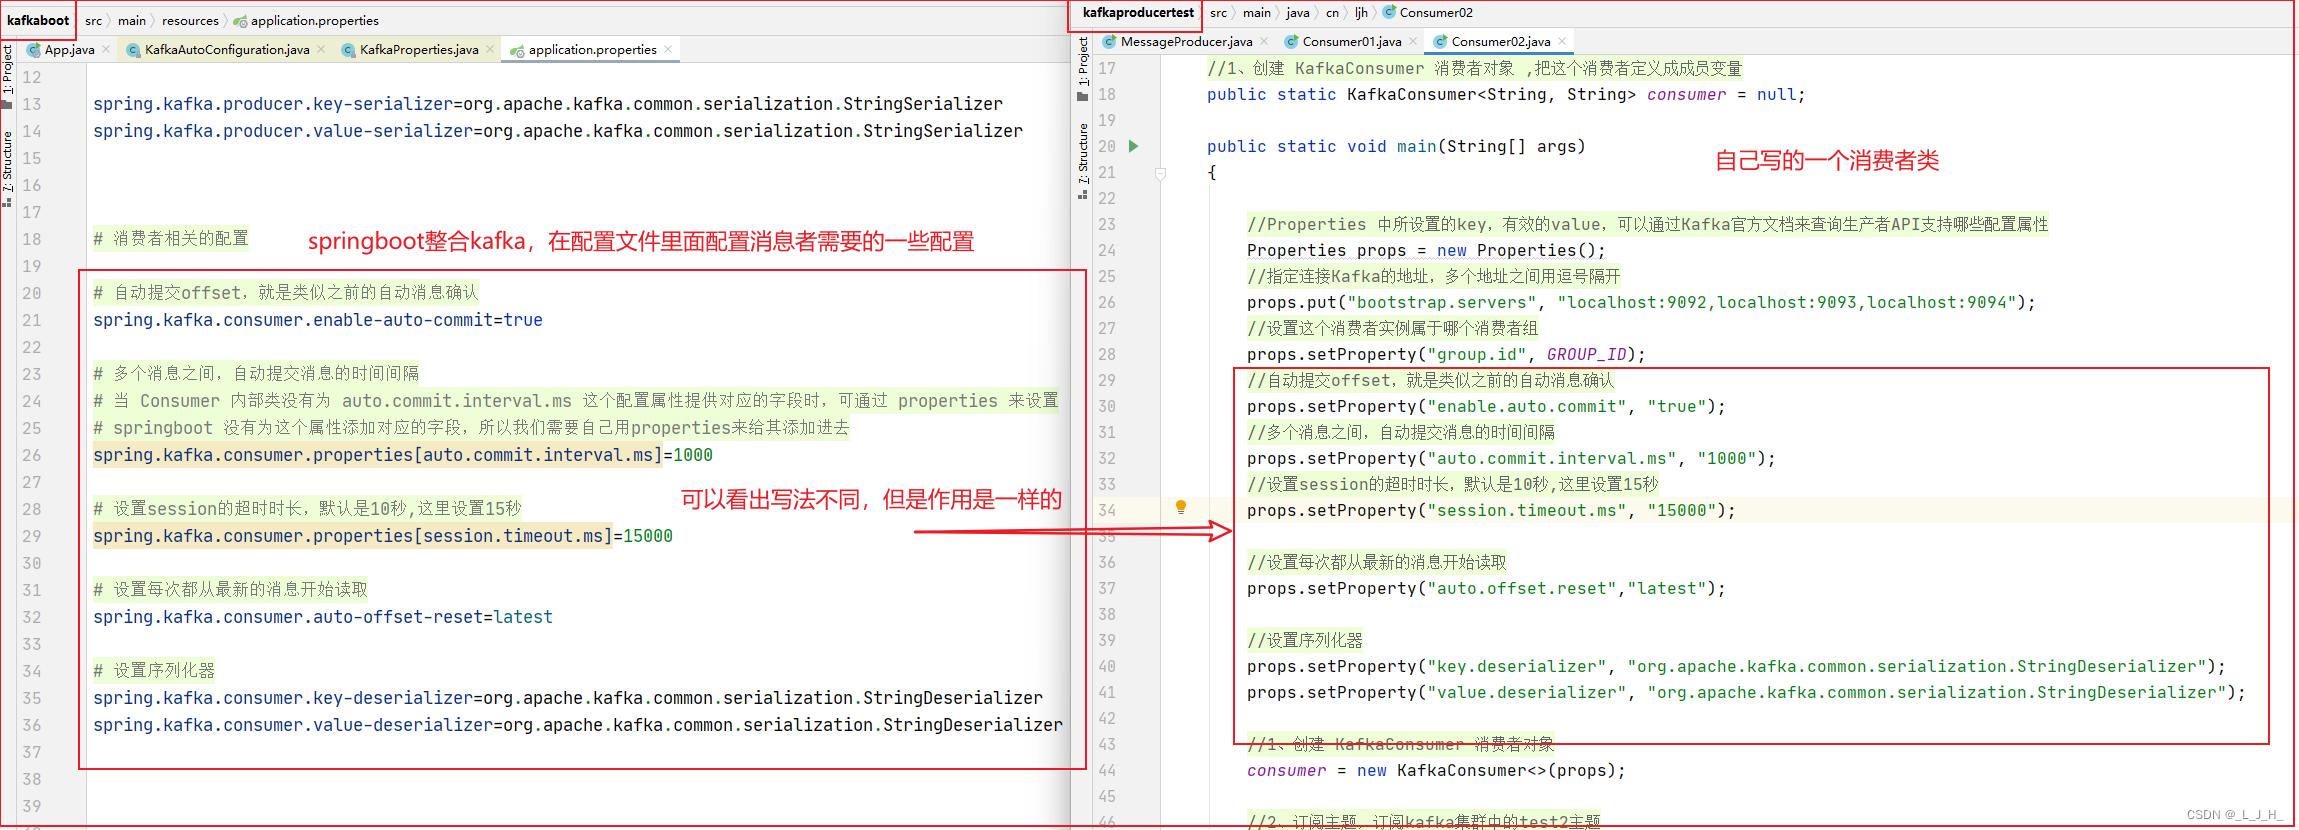Click the spring.kafka.producer.key-serializer line

click(x=548, y=104)
